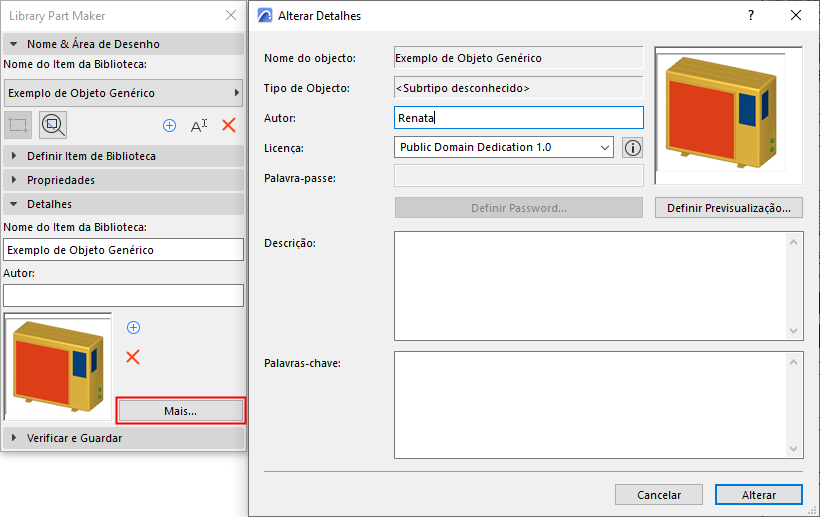The width and height of the screenshot is (820, 517).
Task: Add preview image with plus next to thumbnail
Action: [133, 327]
